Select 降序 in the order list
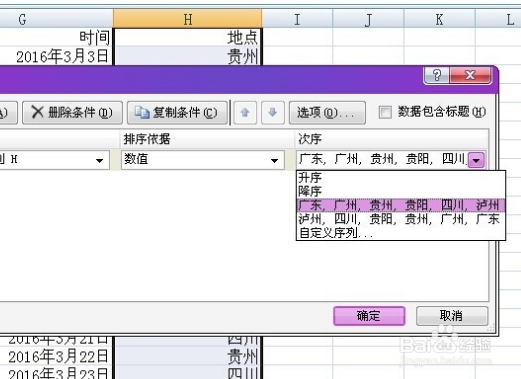 click(401, 191)
